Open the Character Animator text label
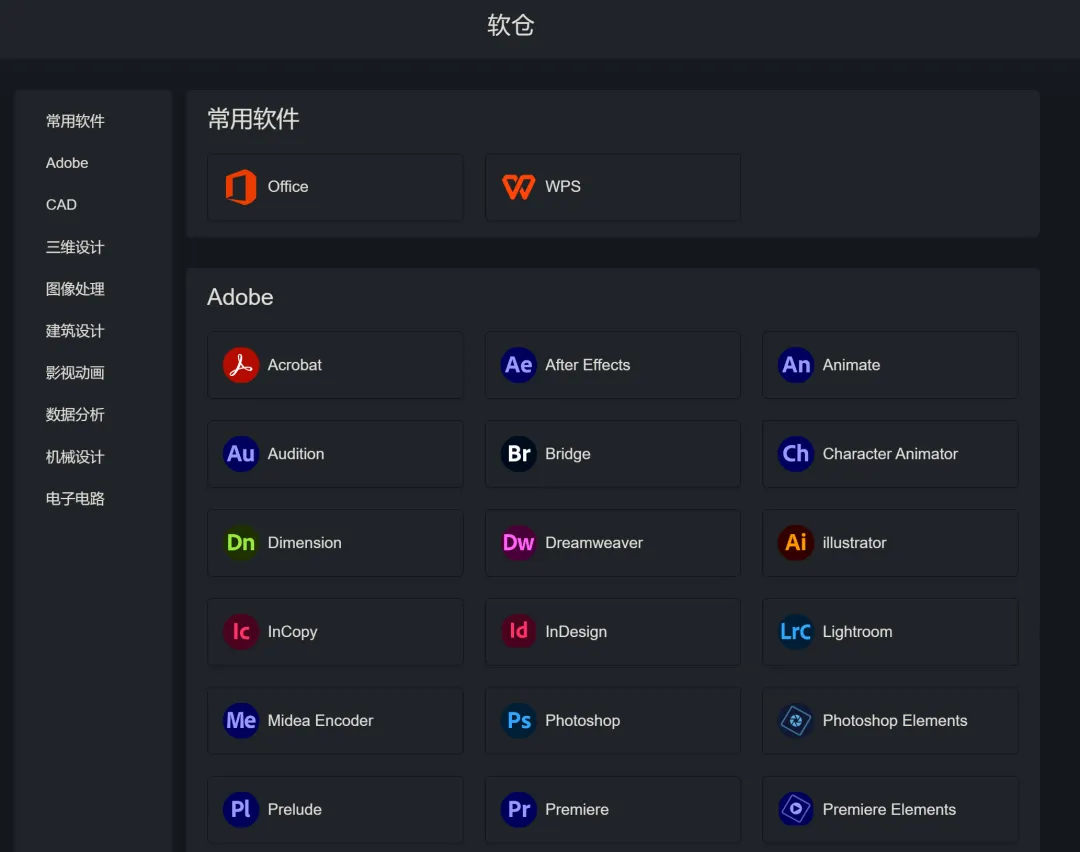Image resolution: width=1080 pixels, height=852 pixels. coord(890,454)
